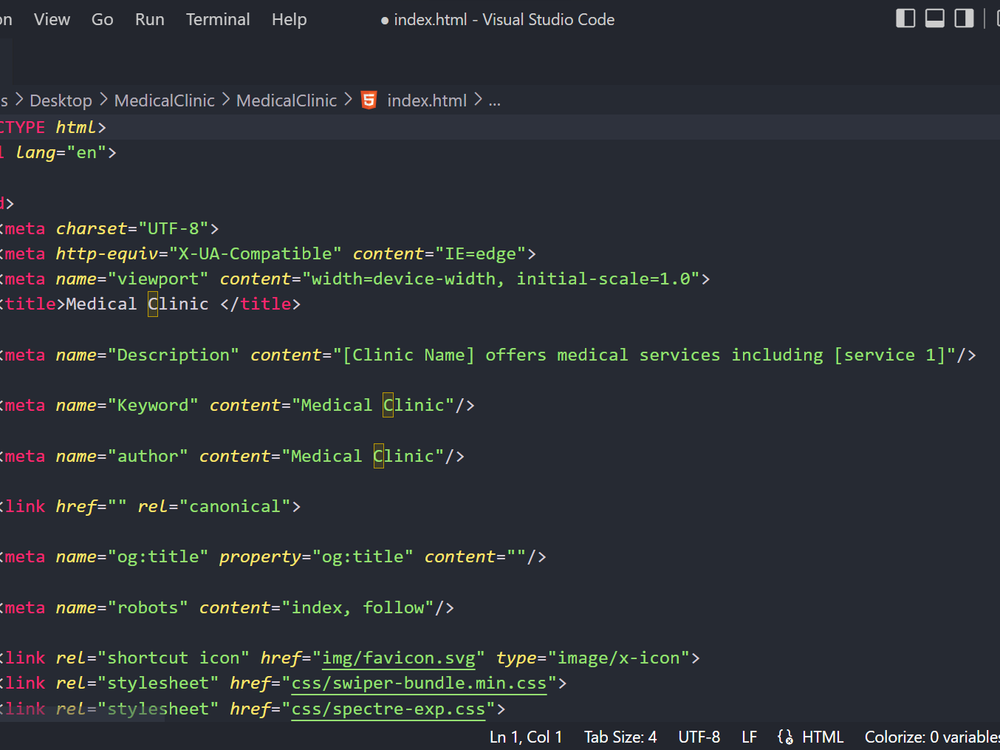
Task: Open the Go menu
Action: click(x=102, y=19)
